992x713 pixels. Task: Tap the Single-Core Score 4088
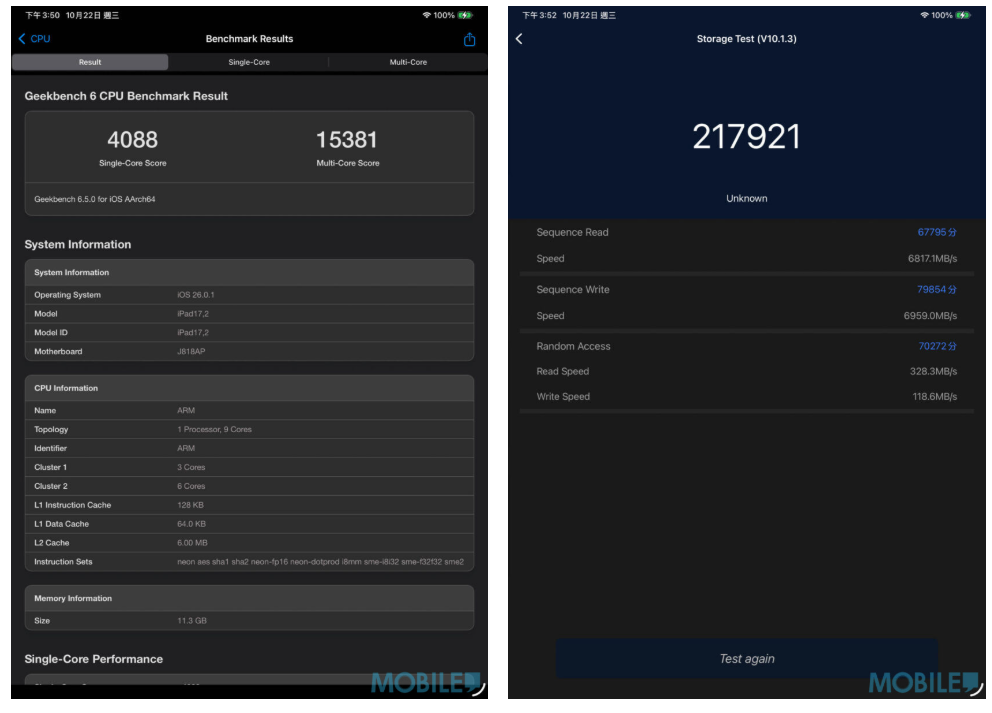133,140
